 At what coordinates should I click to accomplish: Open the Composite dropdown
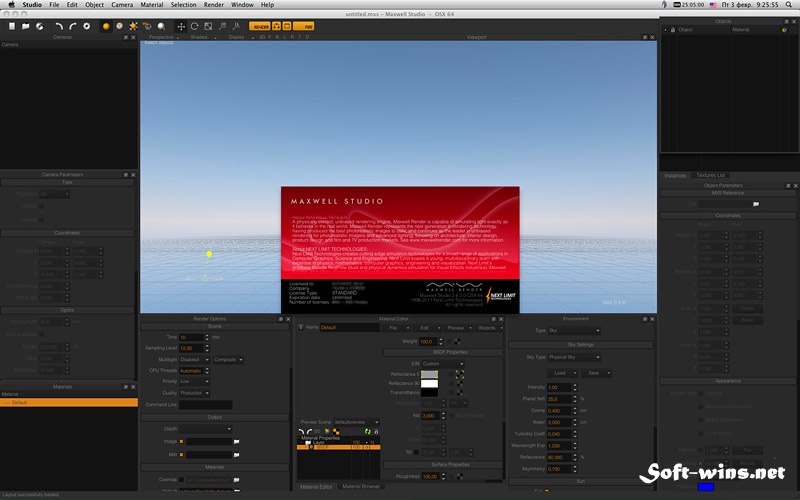pos(228,360)
